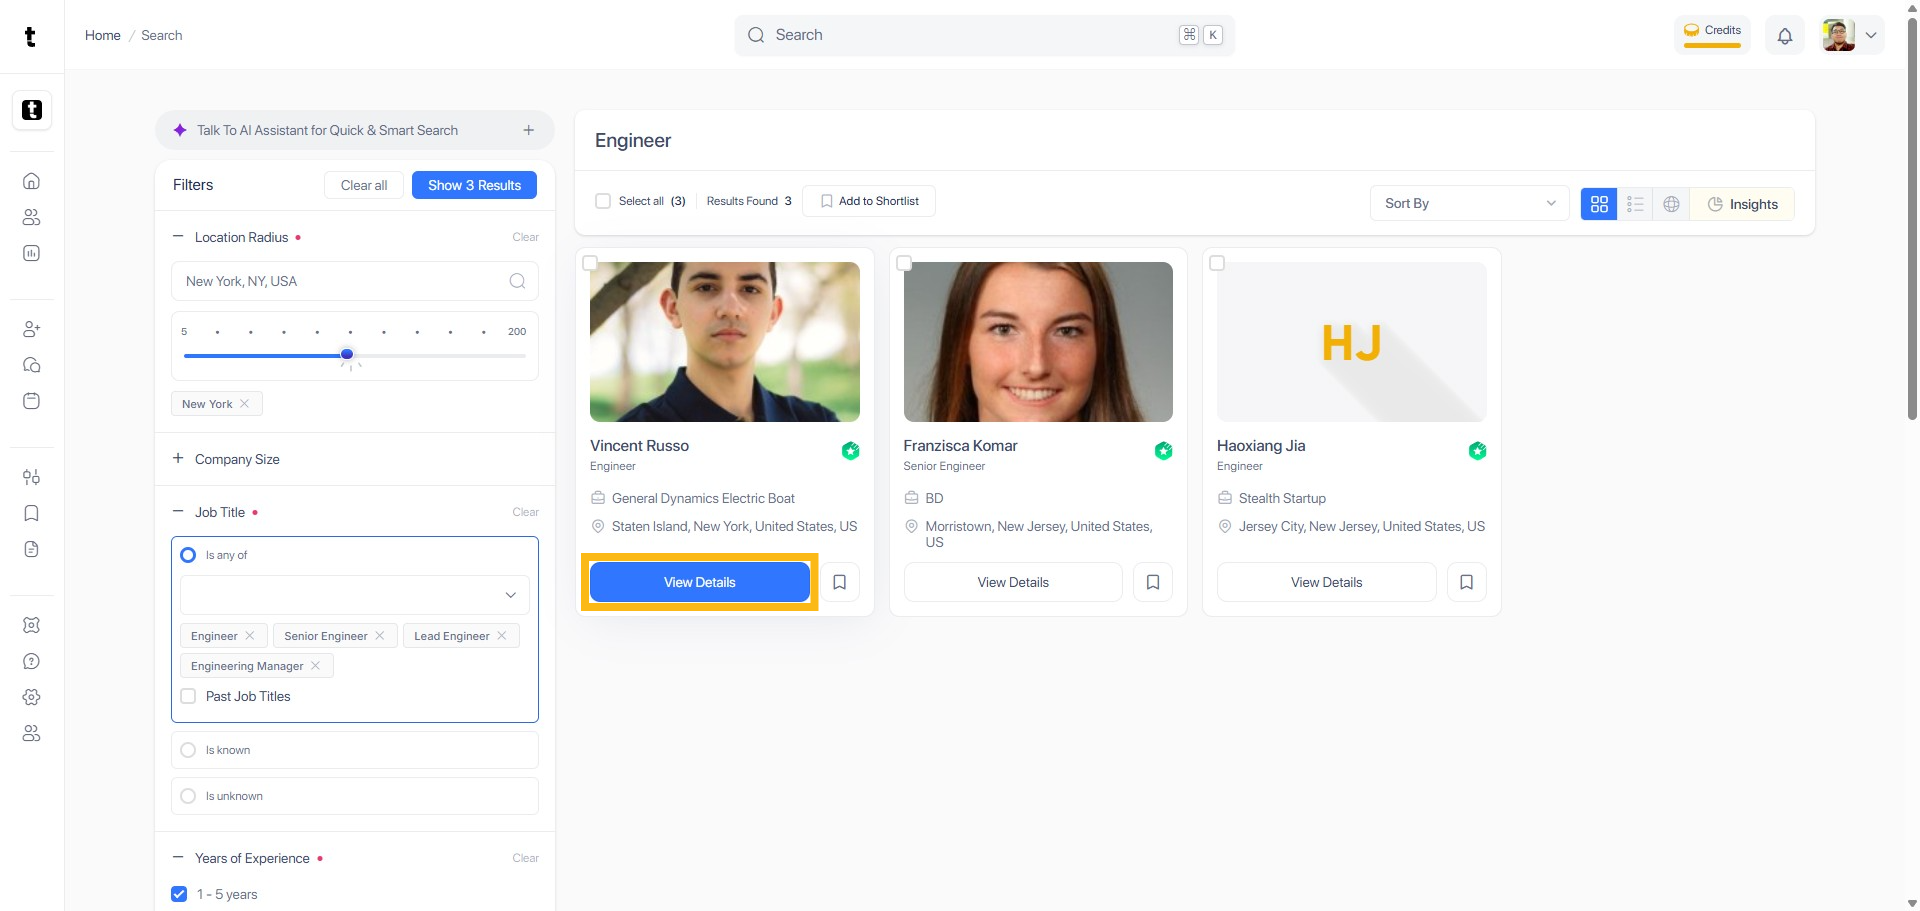Open the chat search icon in sidebar
The height and width of the screenshot is (911, 1920).
(32, 365)
